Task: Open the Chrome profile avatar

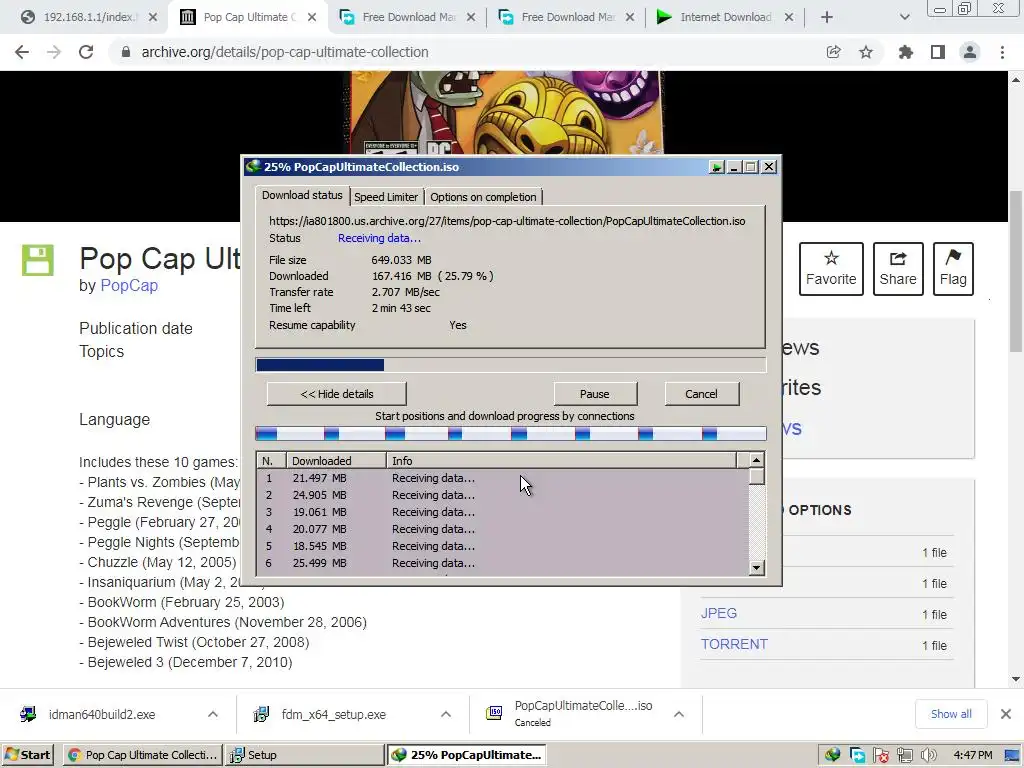Action: pos(970,52)
